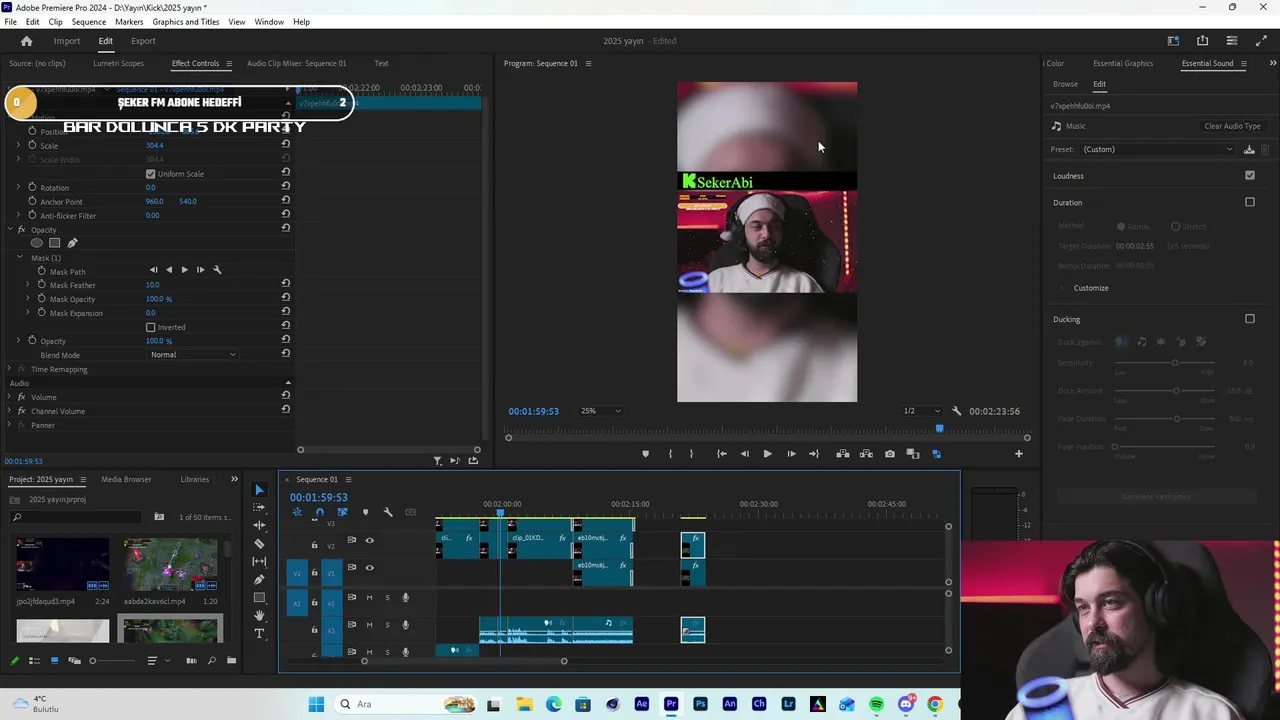
Task: Click the Clear Audio Type button
Action: 1232,126
